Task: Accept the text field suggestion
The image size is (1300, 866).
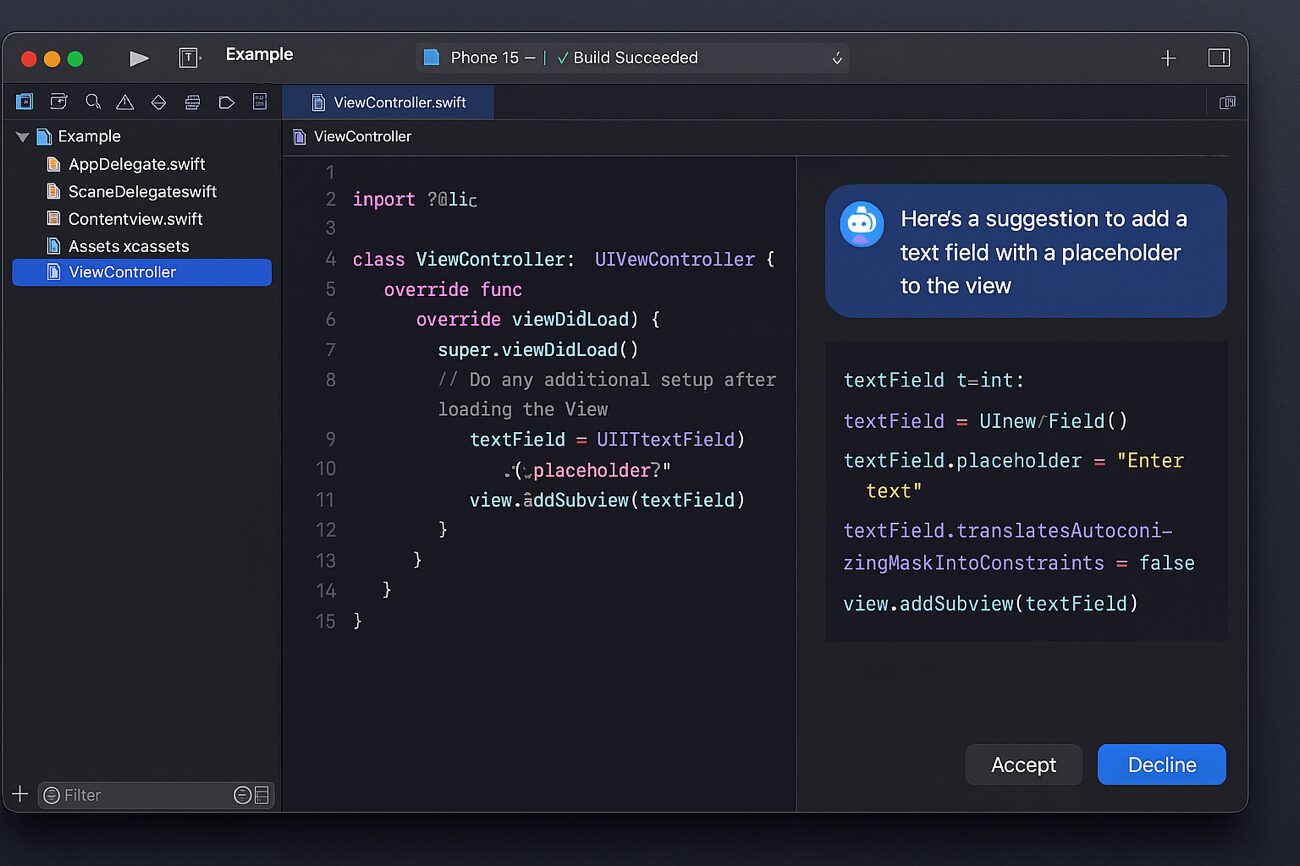Action: click(x=1023, y=765)
